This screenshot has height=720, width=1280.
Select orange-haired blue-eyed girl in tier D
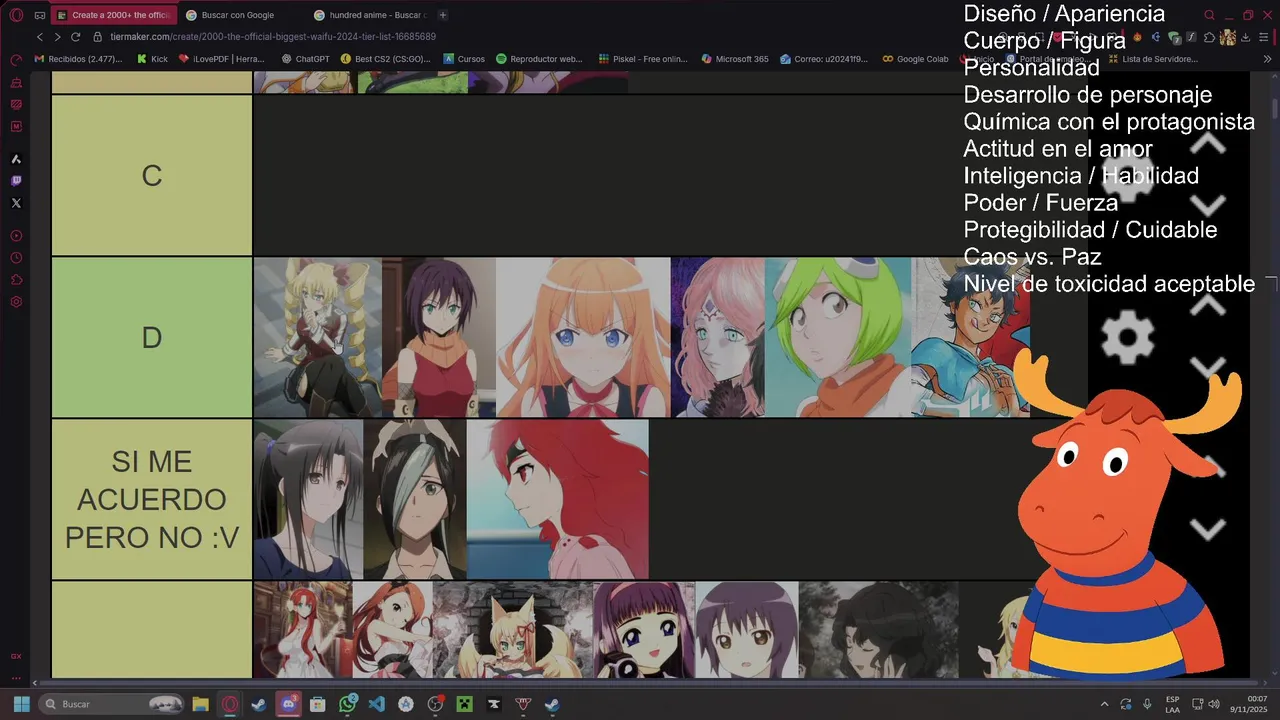coord(583,337)
